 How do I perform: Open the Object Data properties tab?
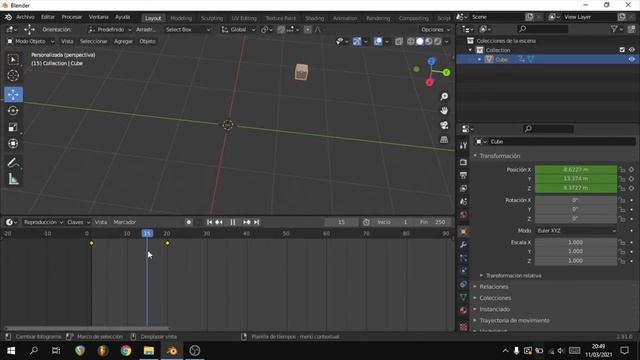(x=463, y=297)
